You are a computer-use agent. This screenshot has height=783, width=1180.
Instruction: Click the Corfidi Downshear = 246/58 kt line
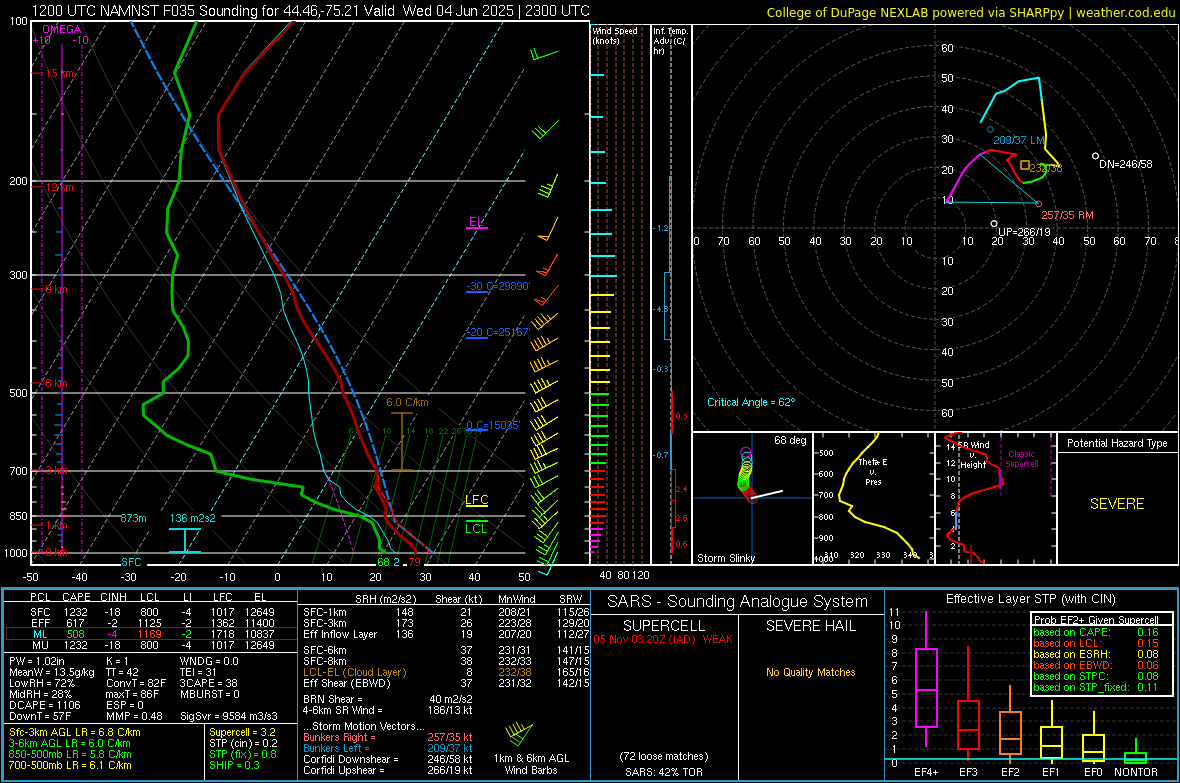point(388,760)
